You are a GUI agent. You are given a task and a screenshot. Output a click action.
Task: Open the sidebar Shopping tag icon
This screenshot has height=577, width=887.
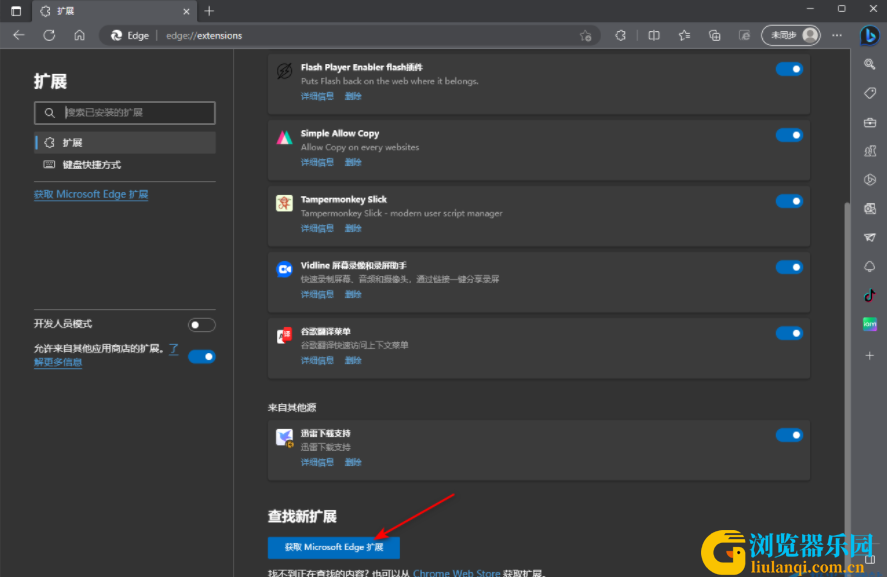pos(870,93)
